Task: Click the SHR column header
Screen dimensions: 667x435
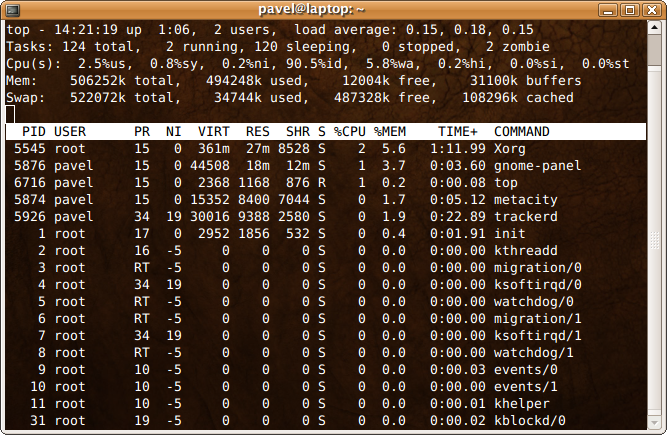Action: [298, 132]
